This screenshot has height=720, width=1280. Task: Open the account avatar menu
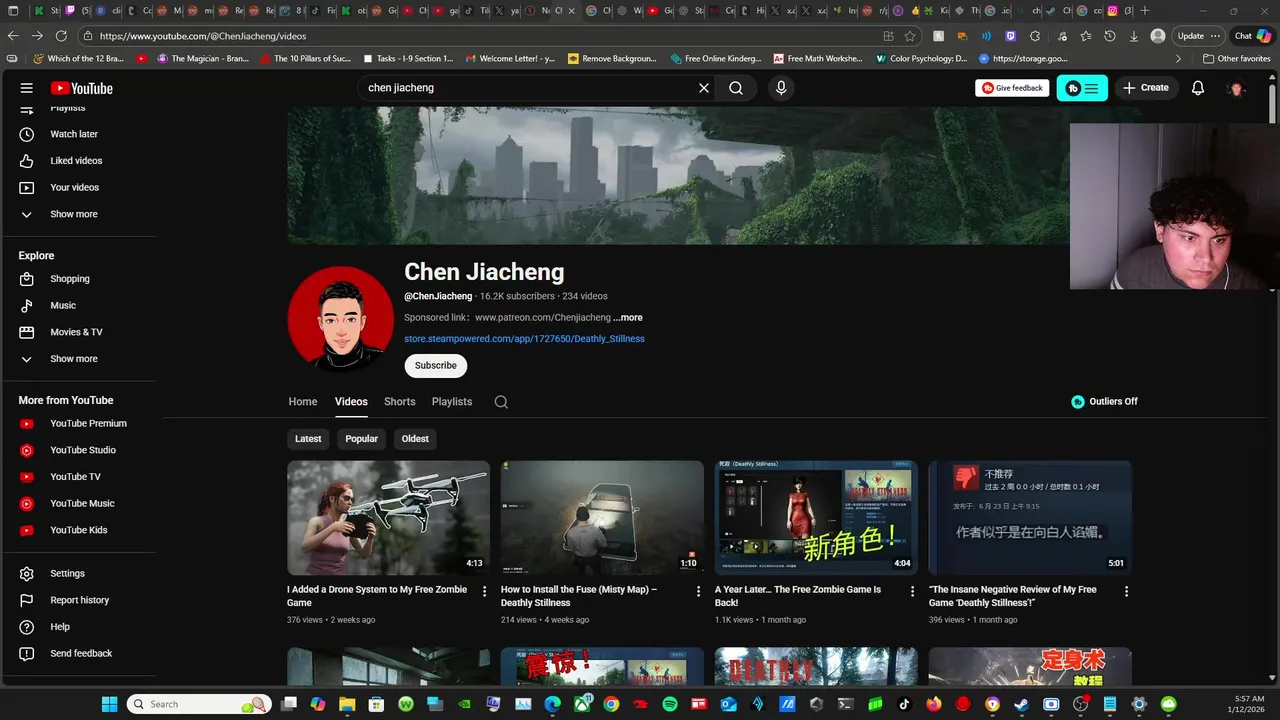[1236, 88]
